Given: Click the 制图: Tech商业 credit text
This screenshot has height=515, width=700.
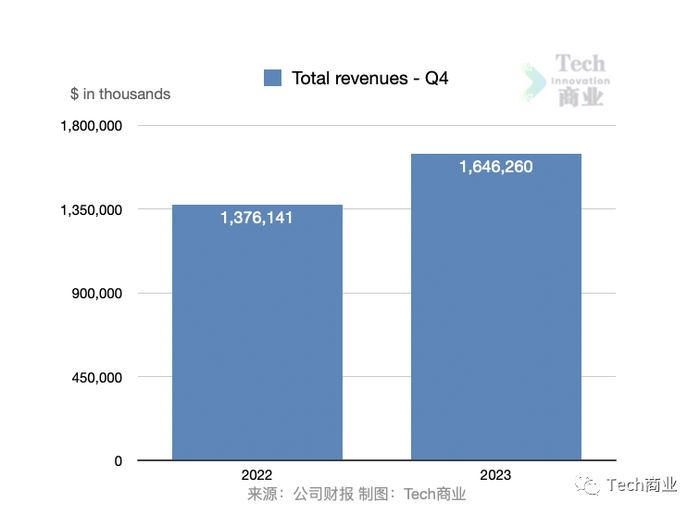Looking at the screenshot, I should [x=412, y=494].
